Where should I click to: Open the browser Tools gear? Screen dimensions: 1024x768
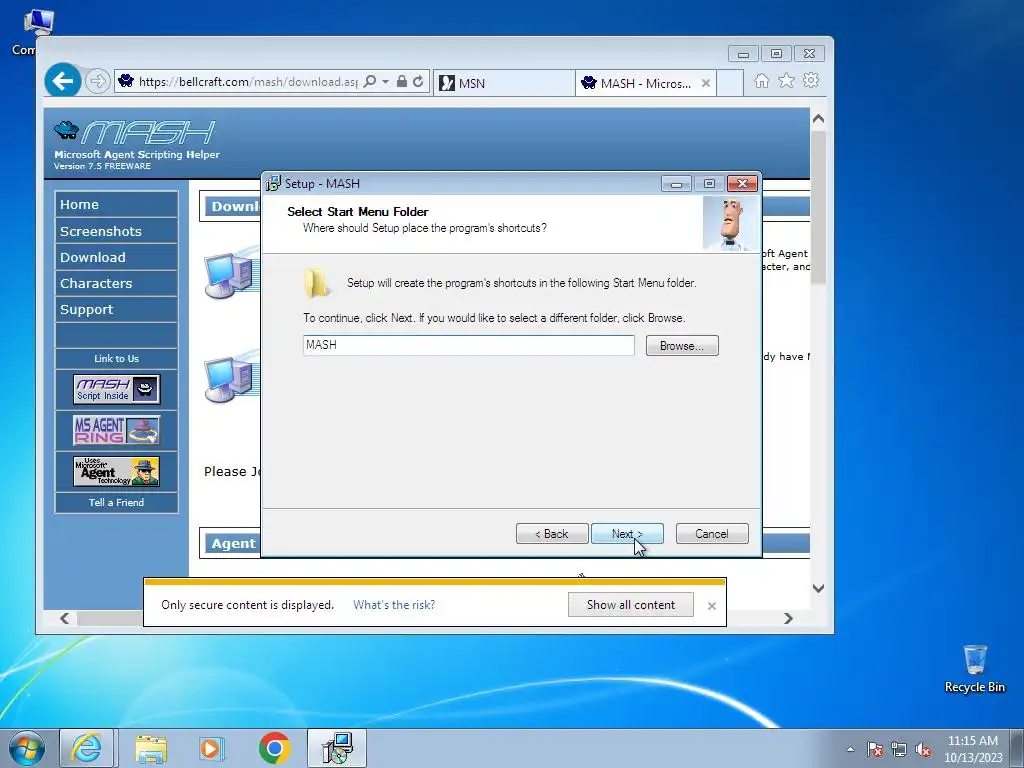[x=811, y=80]
